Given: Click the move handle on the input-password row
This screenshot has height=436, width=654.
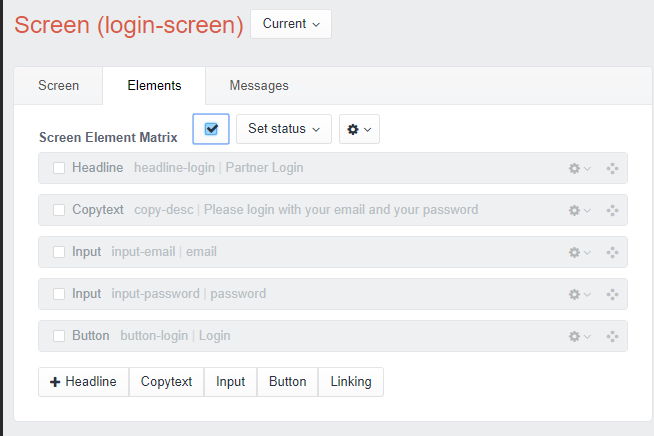Looking at the screenshot, I should (x=613, y=294).
